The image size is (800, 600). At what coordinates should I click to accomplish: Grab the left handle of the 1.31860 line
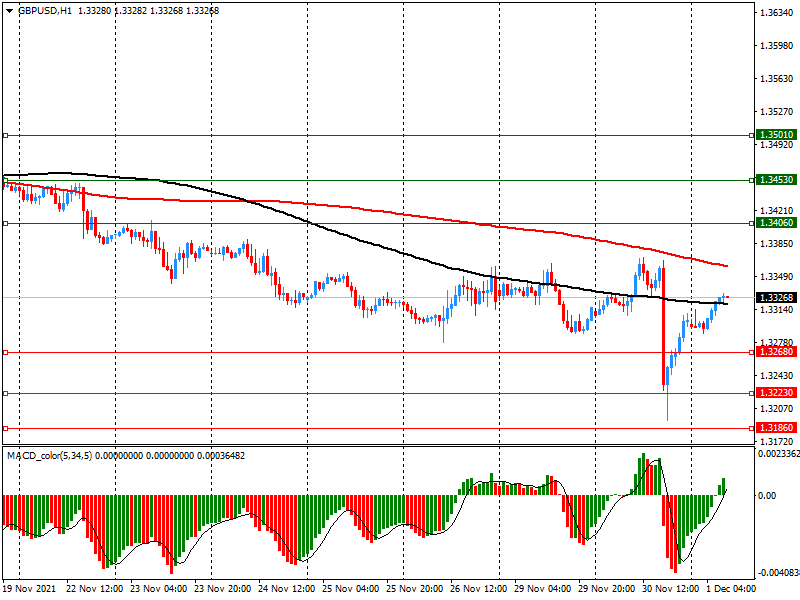5,429
